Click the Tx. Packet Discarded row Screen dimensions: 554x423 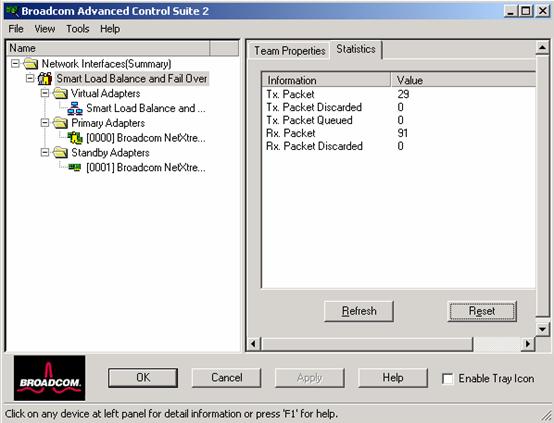[x=399, y=107]
